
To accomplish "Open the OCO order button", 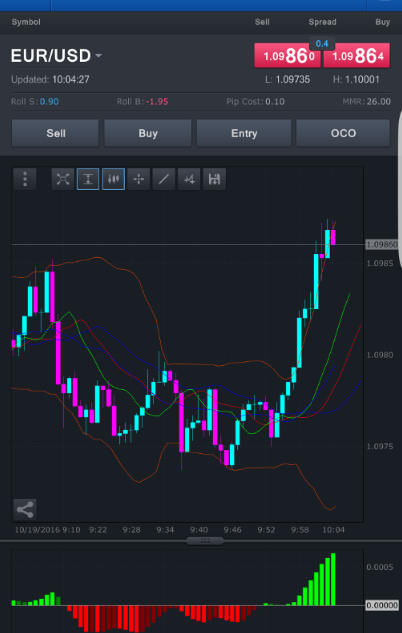I will click(343, 133).
